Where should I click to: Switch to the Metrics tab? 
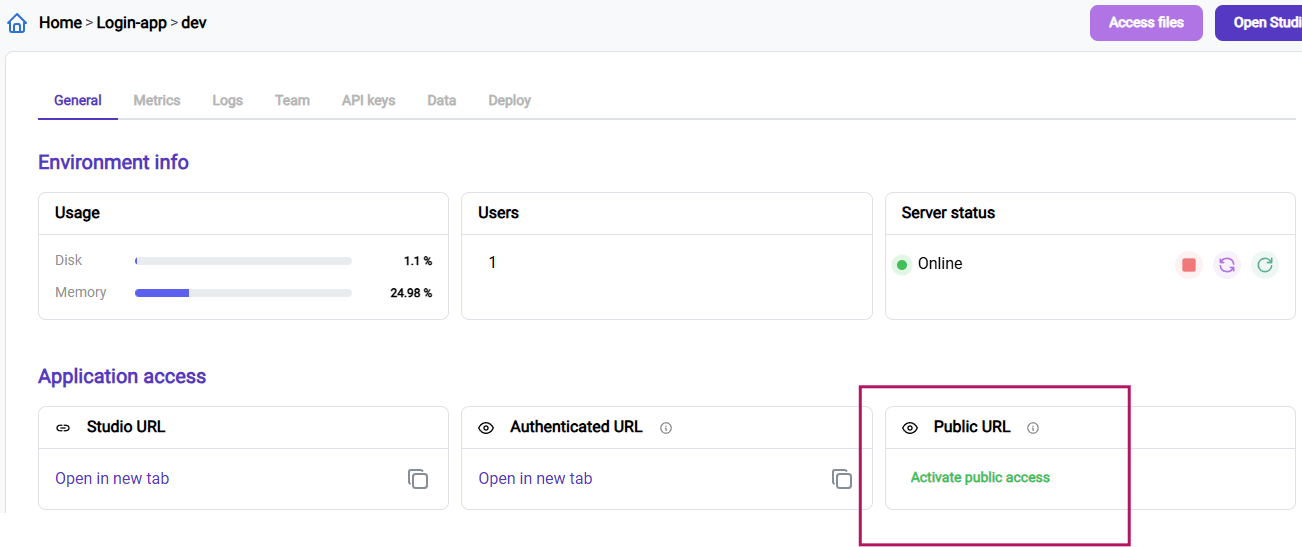coord(157,100)
